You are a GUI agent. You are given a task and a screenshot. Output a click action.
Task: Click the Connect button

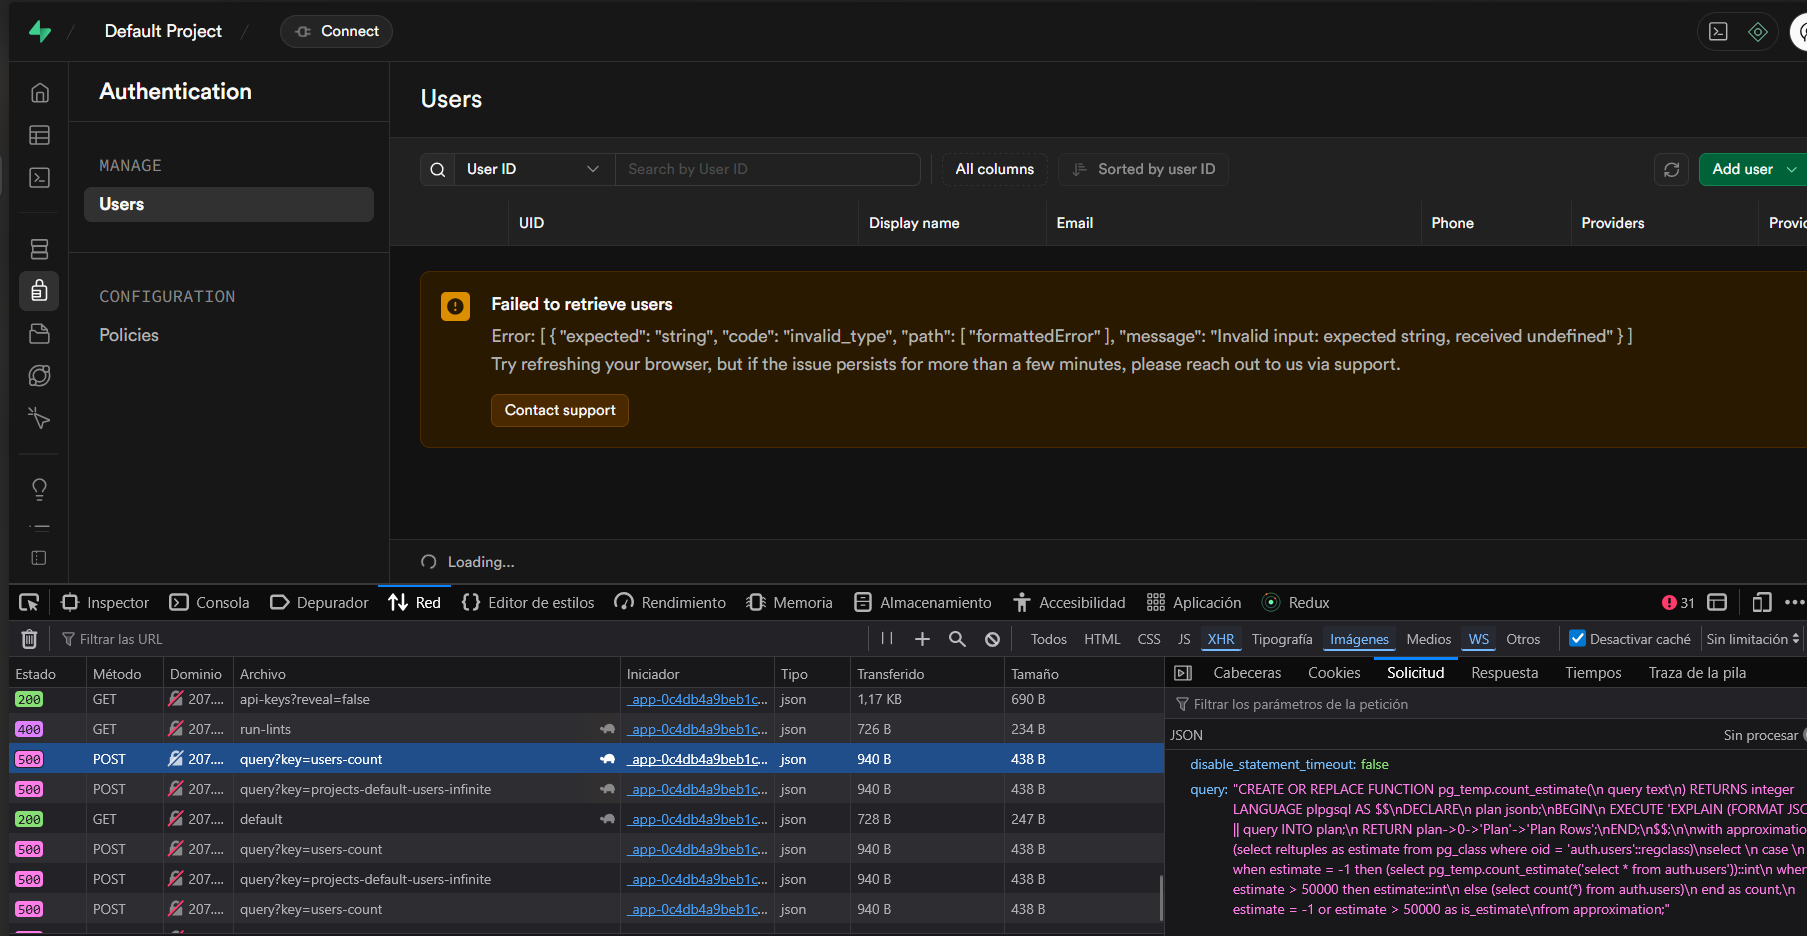point(337,32)
